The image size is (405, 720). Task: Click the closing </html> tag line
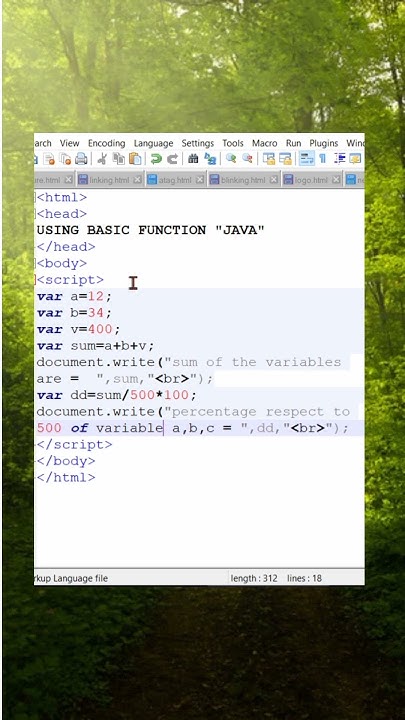tap(66, 478)
